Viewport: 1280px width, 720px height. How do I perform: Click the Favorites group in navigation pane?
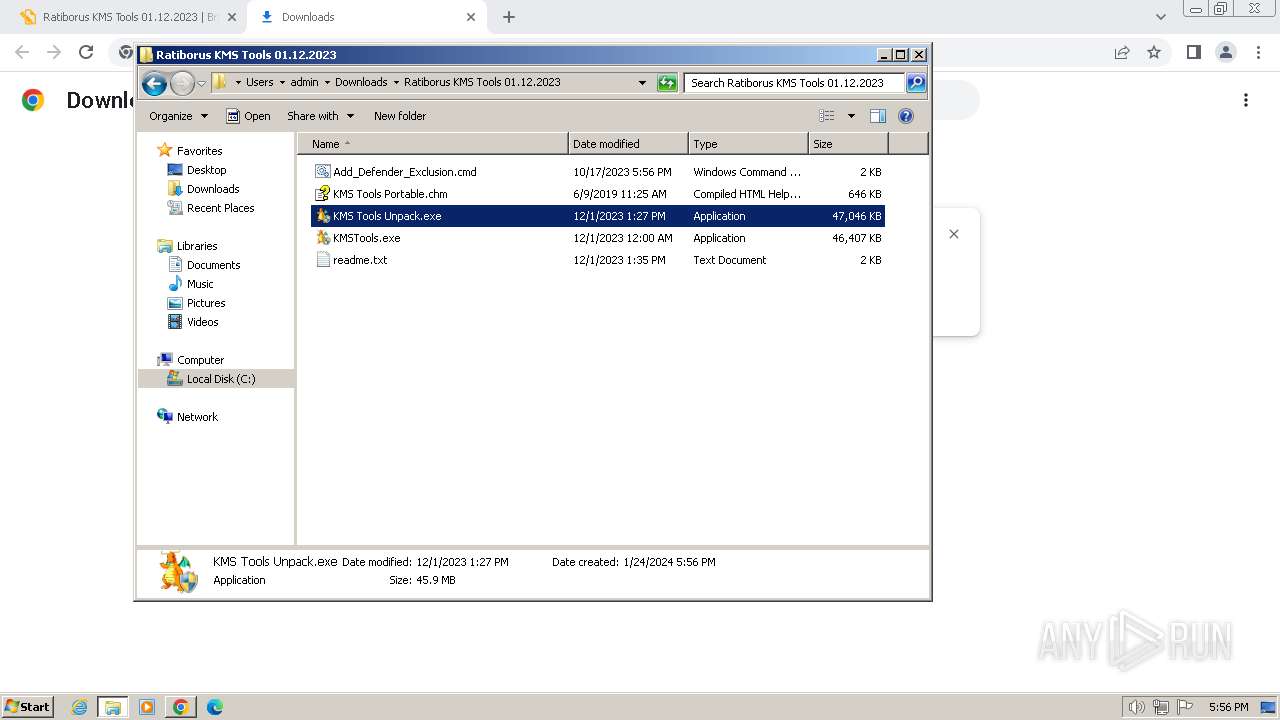point(199,151)
